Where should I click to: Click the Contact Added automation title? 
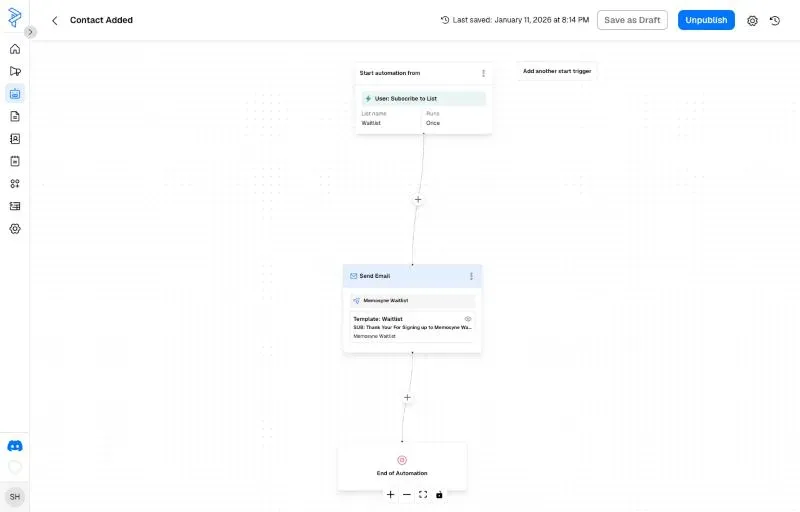(101, 20)
